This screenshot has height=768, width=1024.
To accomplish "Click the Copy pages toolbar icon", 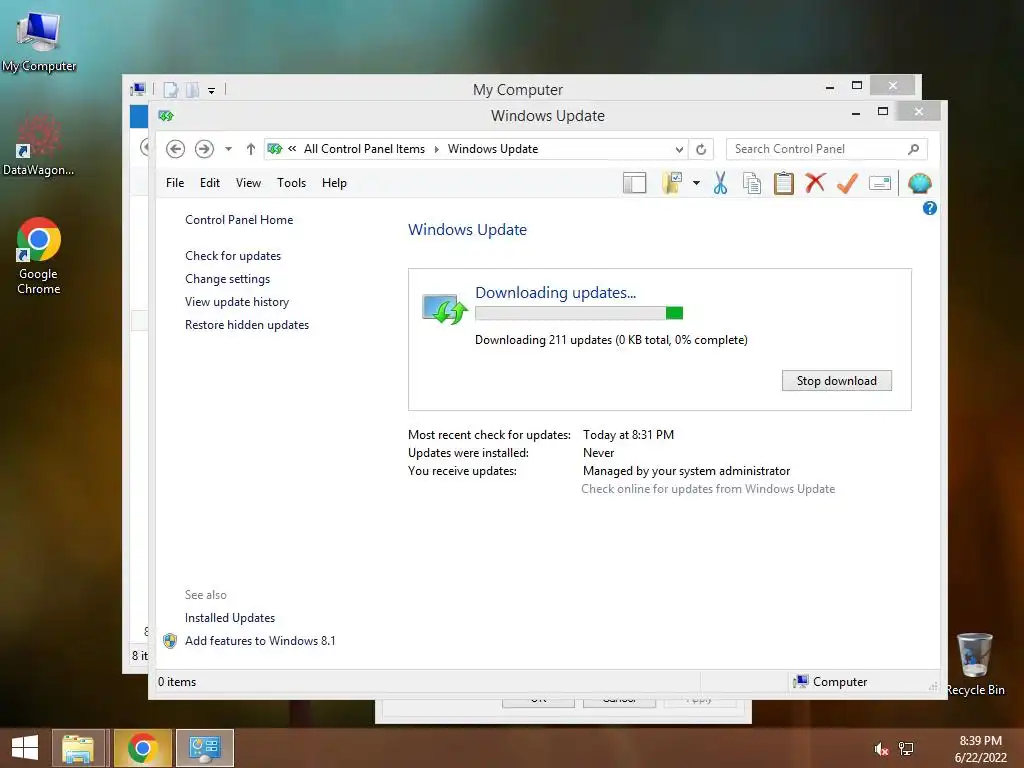I will [752, 184].
